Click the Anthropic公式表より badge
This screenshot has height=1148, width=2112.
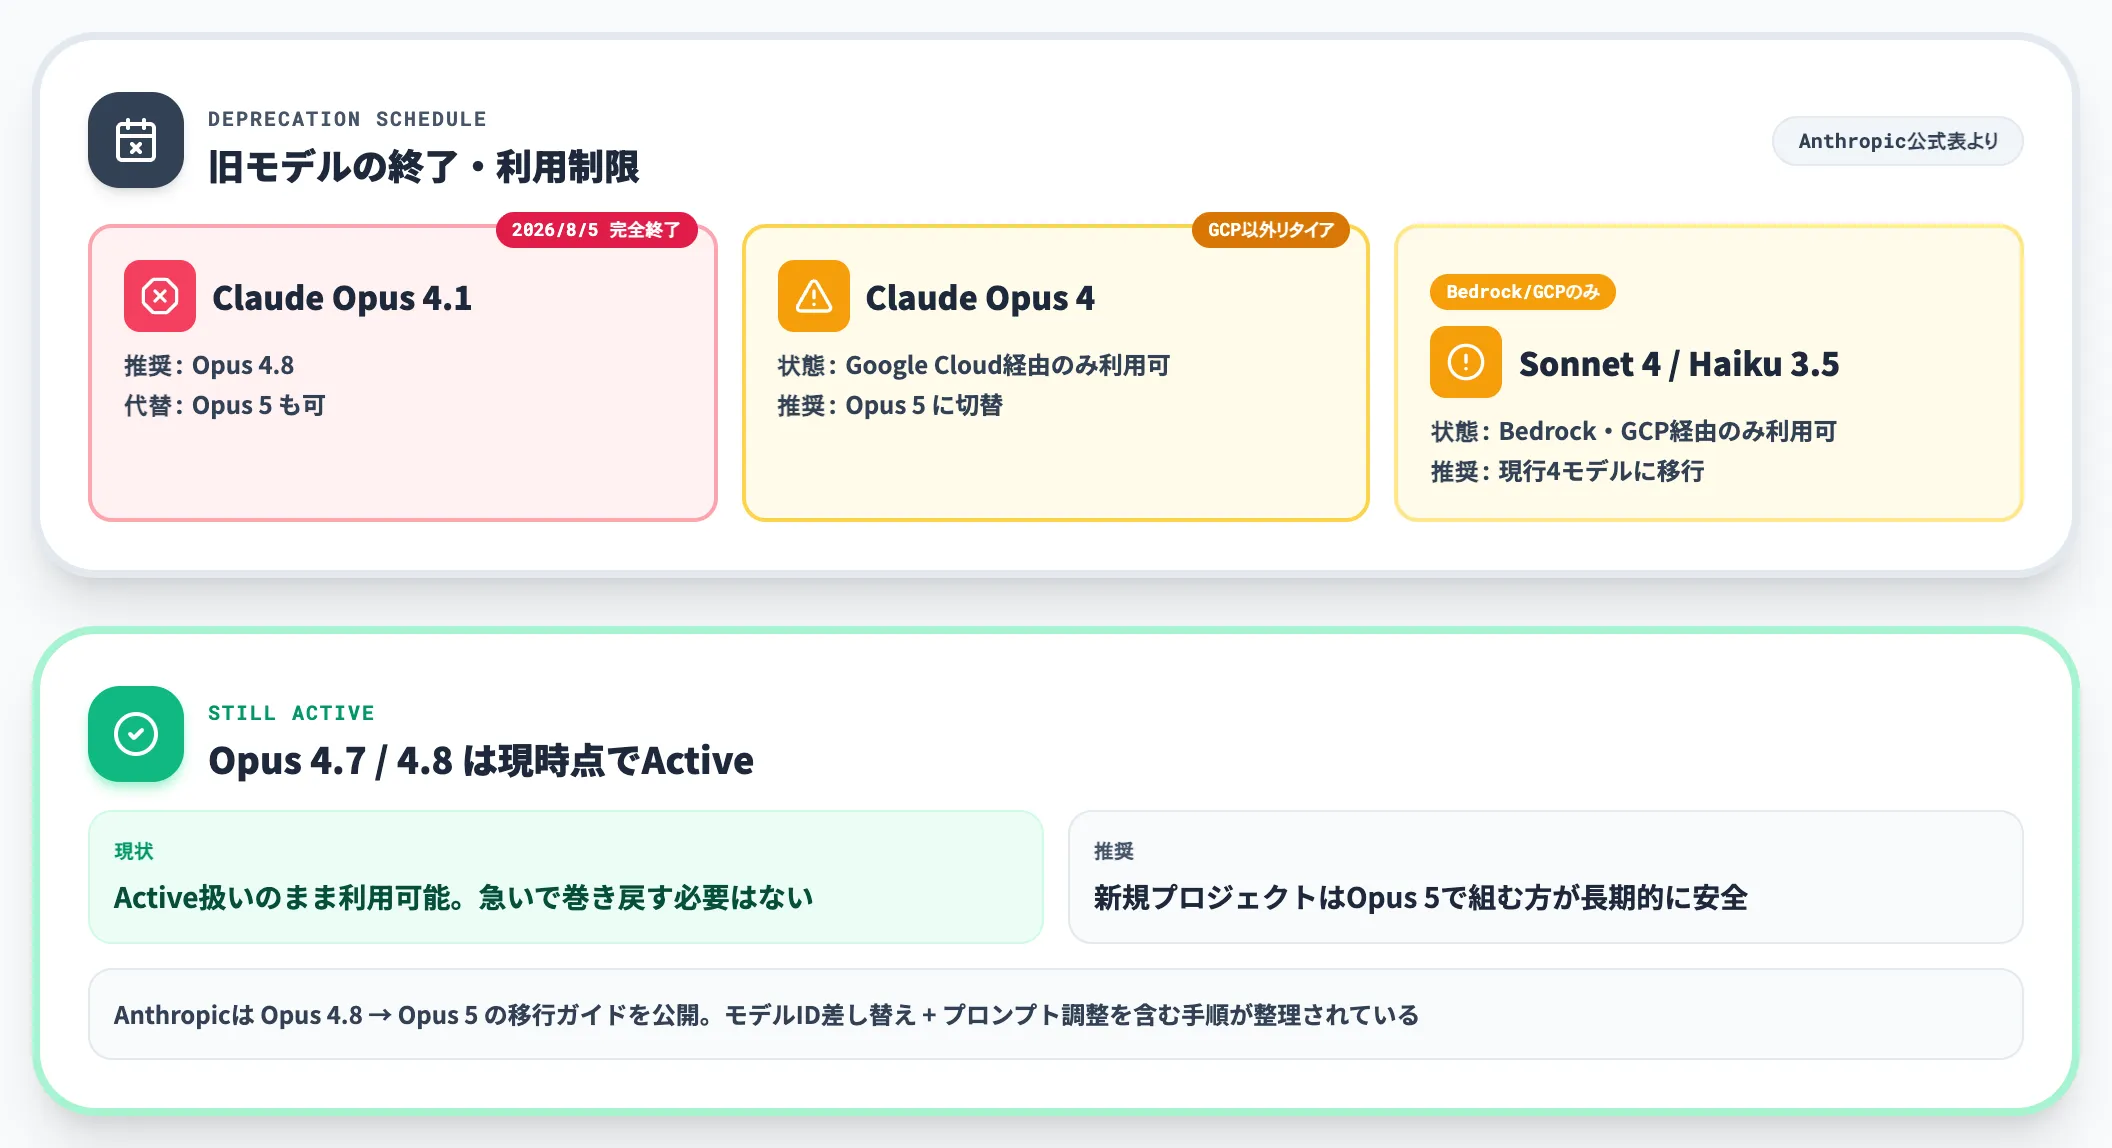pyautogui.click(x=1898, y=141)
